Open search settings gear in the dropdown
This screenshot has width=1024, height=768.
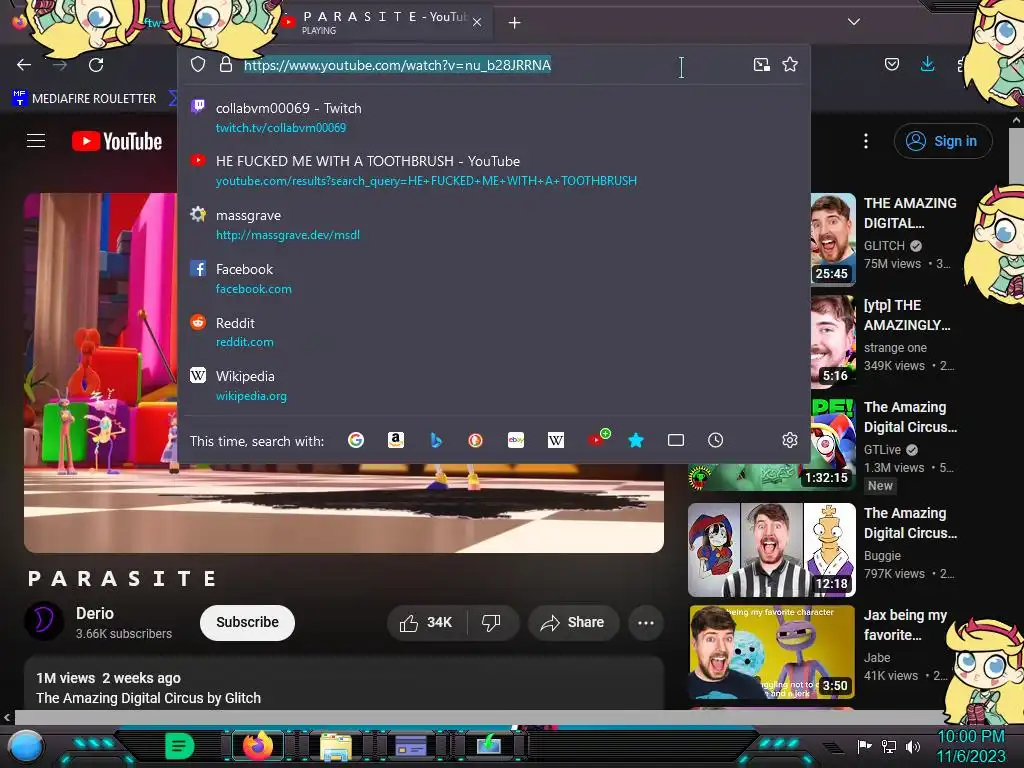click(790, 440)
